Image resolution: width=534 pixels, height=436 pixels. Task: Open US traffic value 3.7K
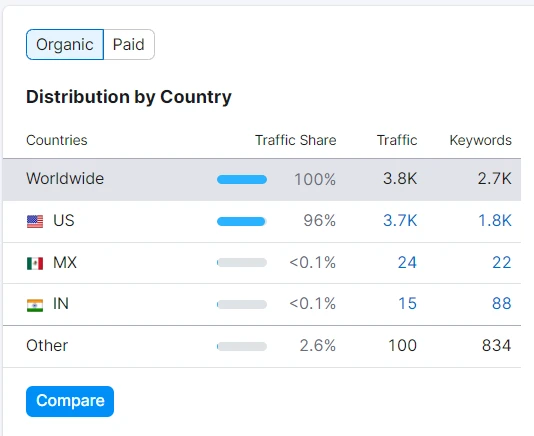(x=400, y=220)
